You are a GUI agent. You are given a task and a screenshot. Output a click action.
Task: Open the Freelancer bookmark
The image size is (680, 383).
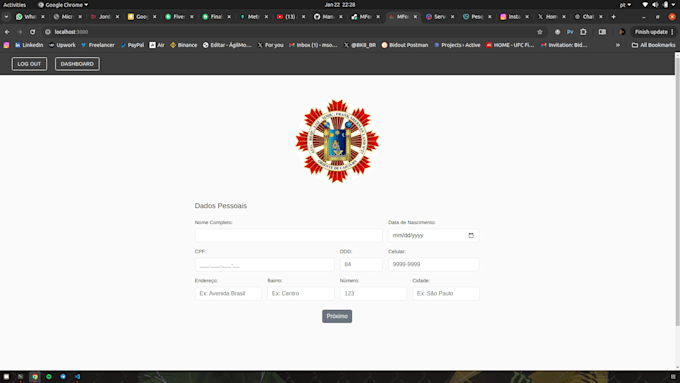tap(98, 45)
